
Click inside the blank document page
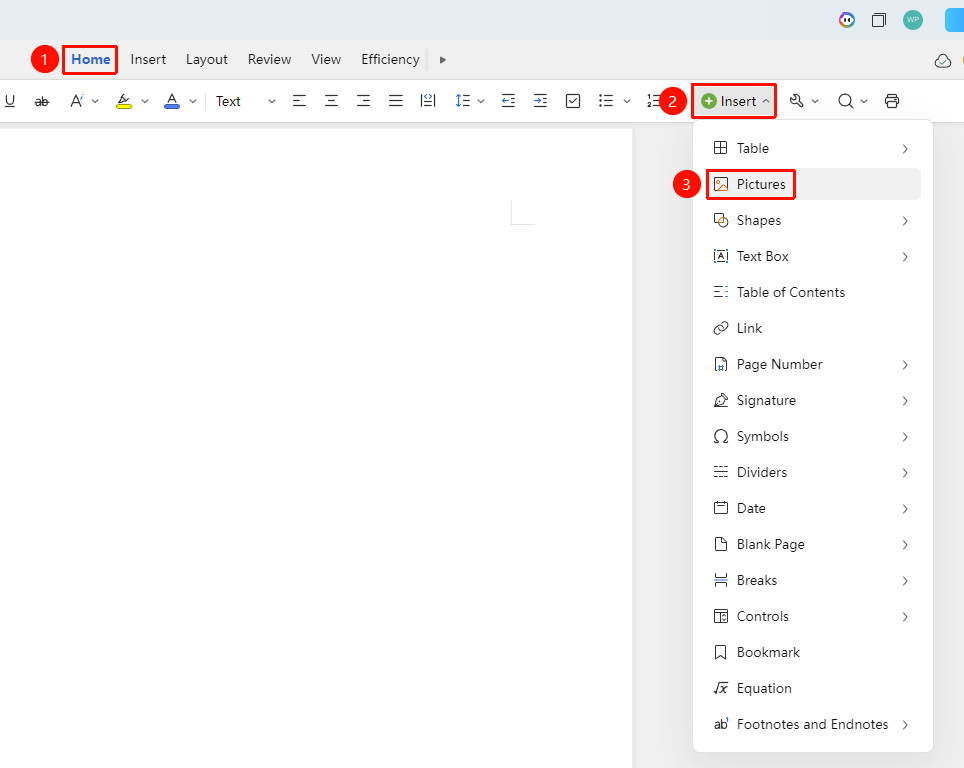[316, 448]
